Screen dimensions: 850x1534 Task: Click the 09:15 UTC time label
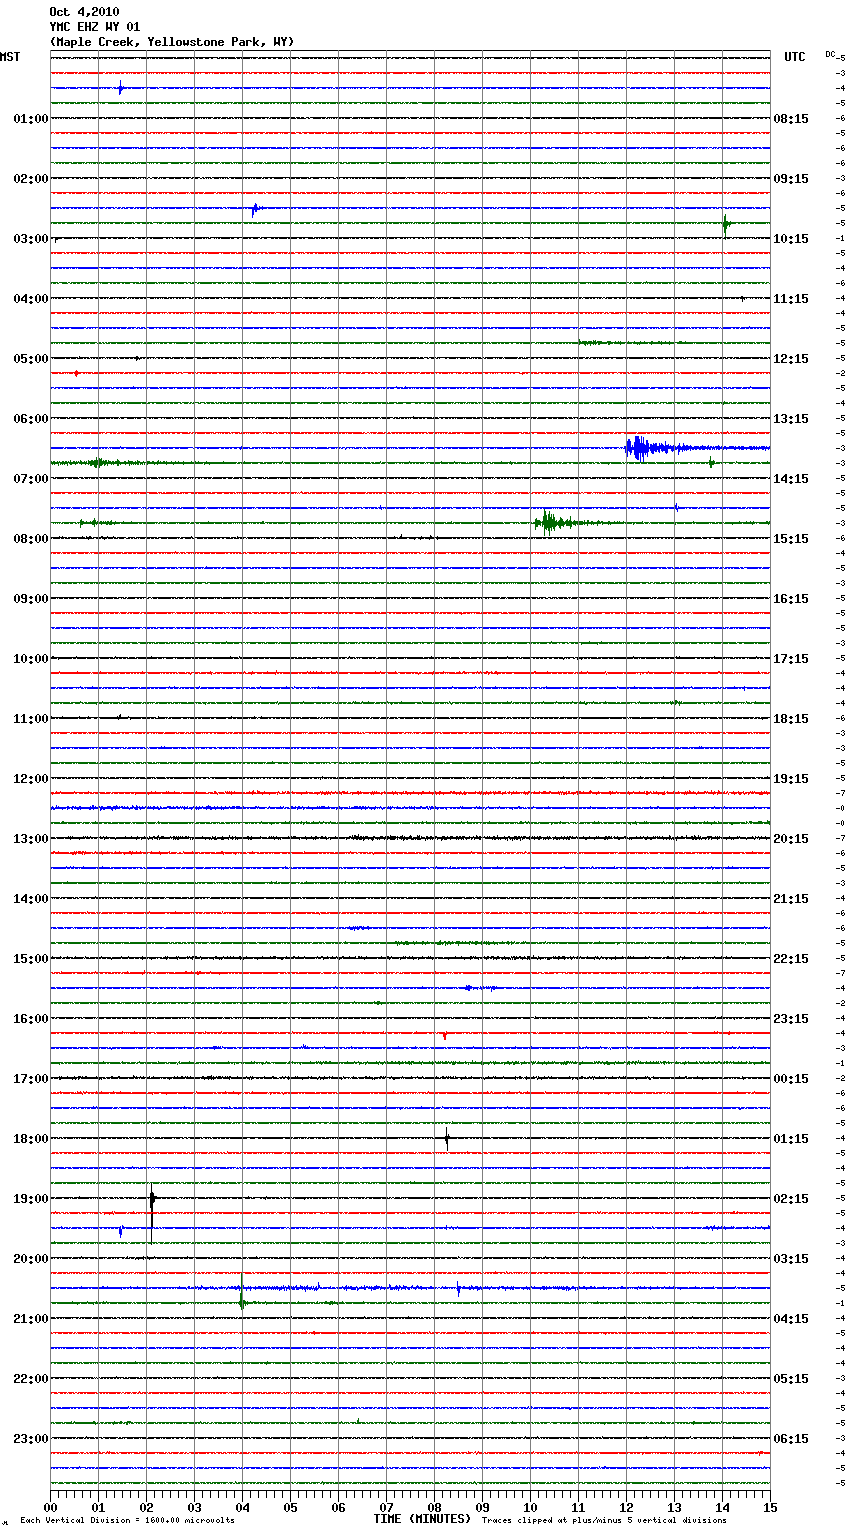tap(791, 179)
